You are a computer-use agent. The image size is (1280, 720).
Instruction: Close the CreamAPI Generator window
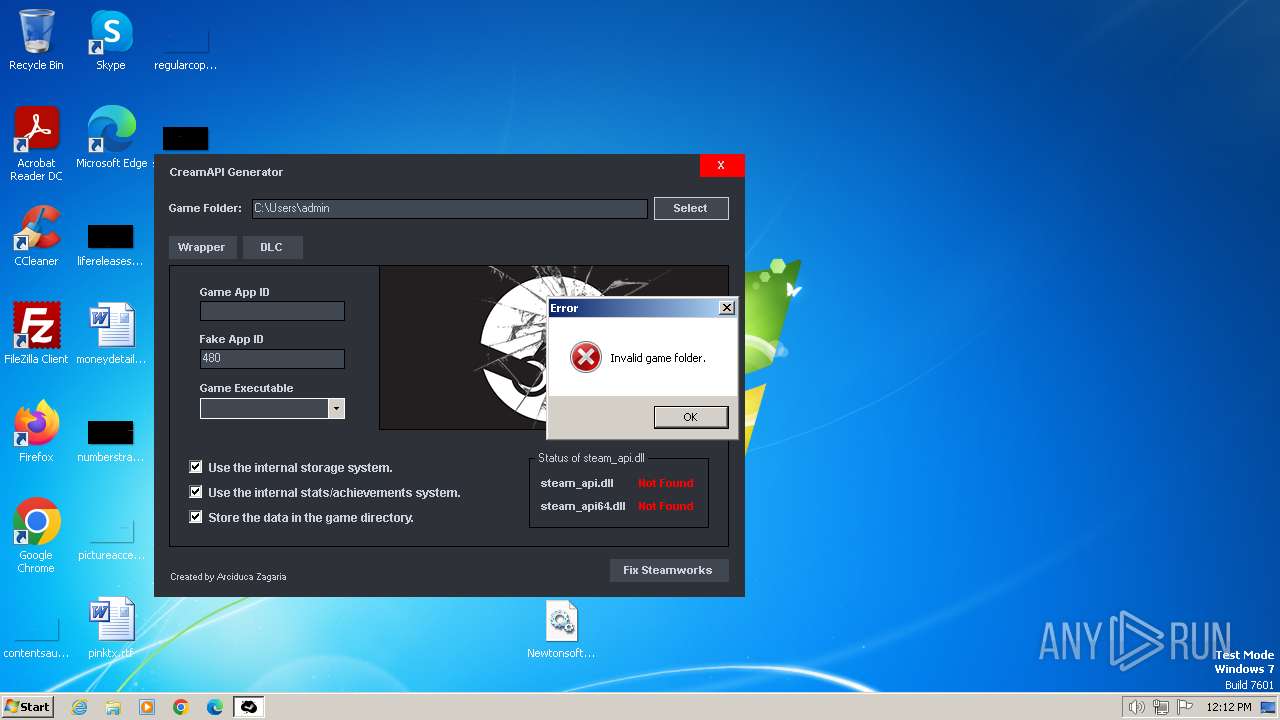click(x=721, y=165)
